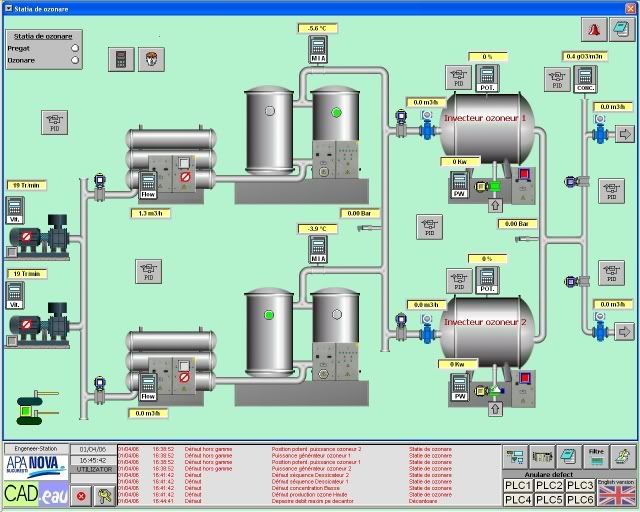Switch to English version via flag
This screenshot has width=640, height=512.
click(x=616, y=493)
